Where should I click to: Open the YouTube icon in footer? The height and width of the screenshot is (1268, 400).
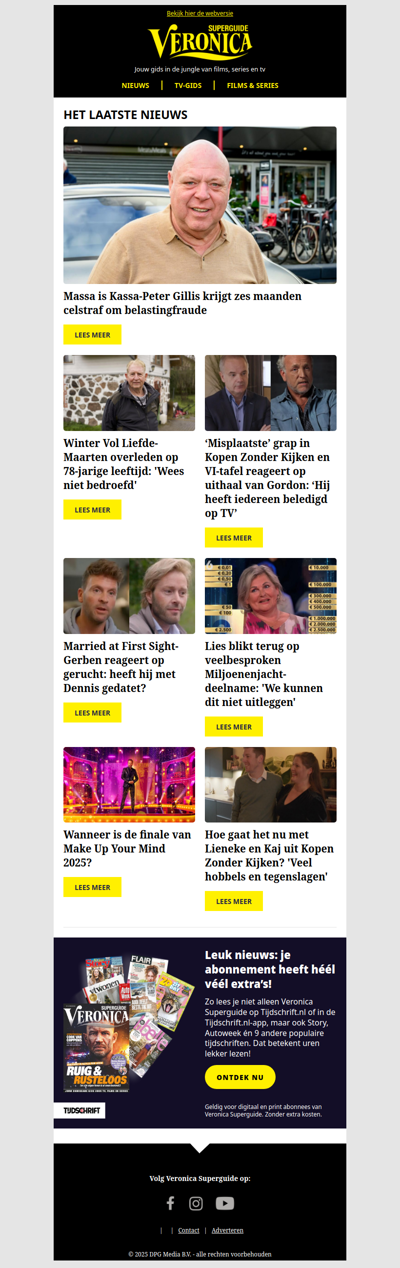(x=225, y=1203)
